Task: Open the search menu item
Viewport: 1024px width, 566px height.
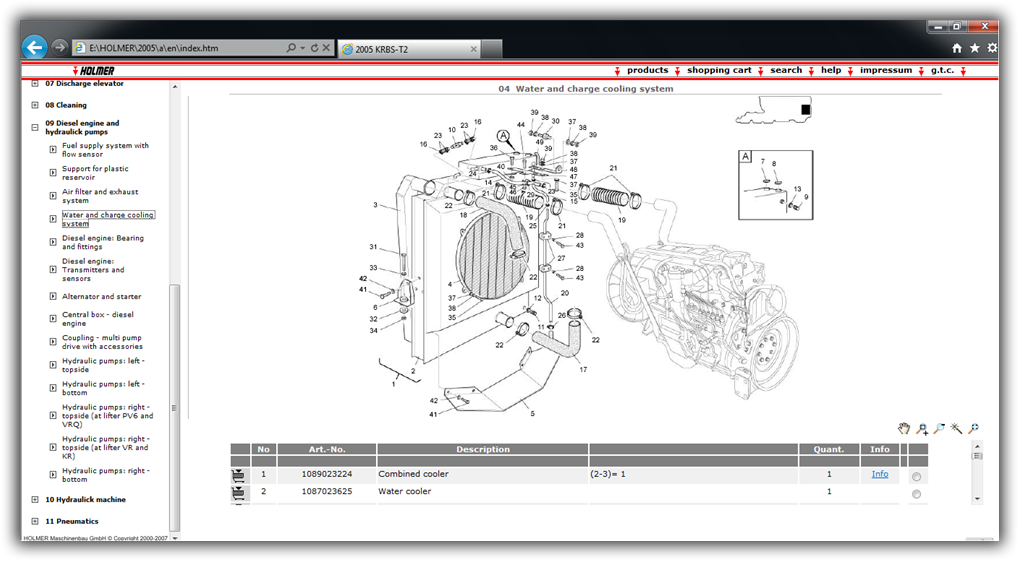Action: (x=786, y=70)
